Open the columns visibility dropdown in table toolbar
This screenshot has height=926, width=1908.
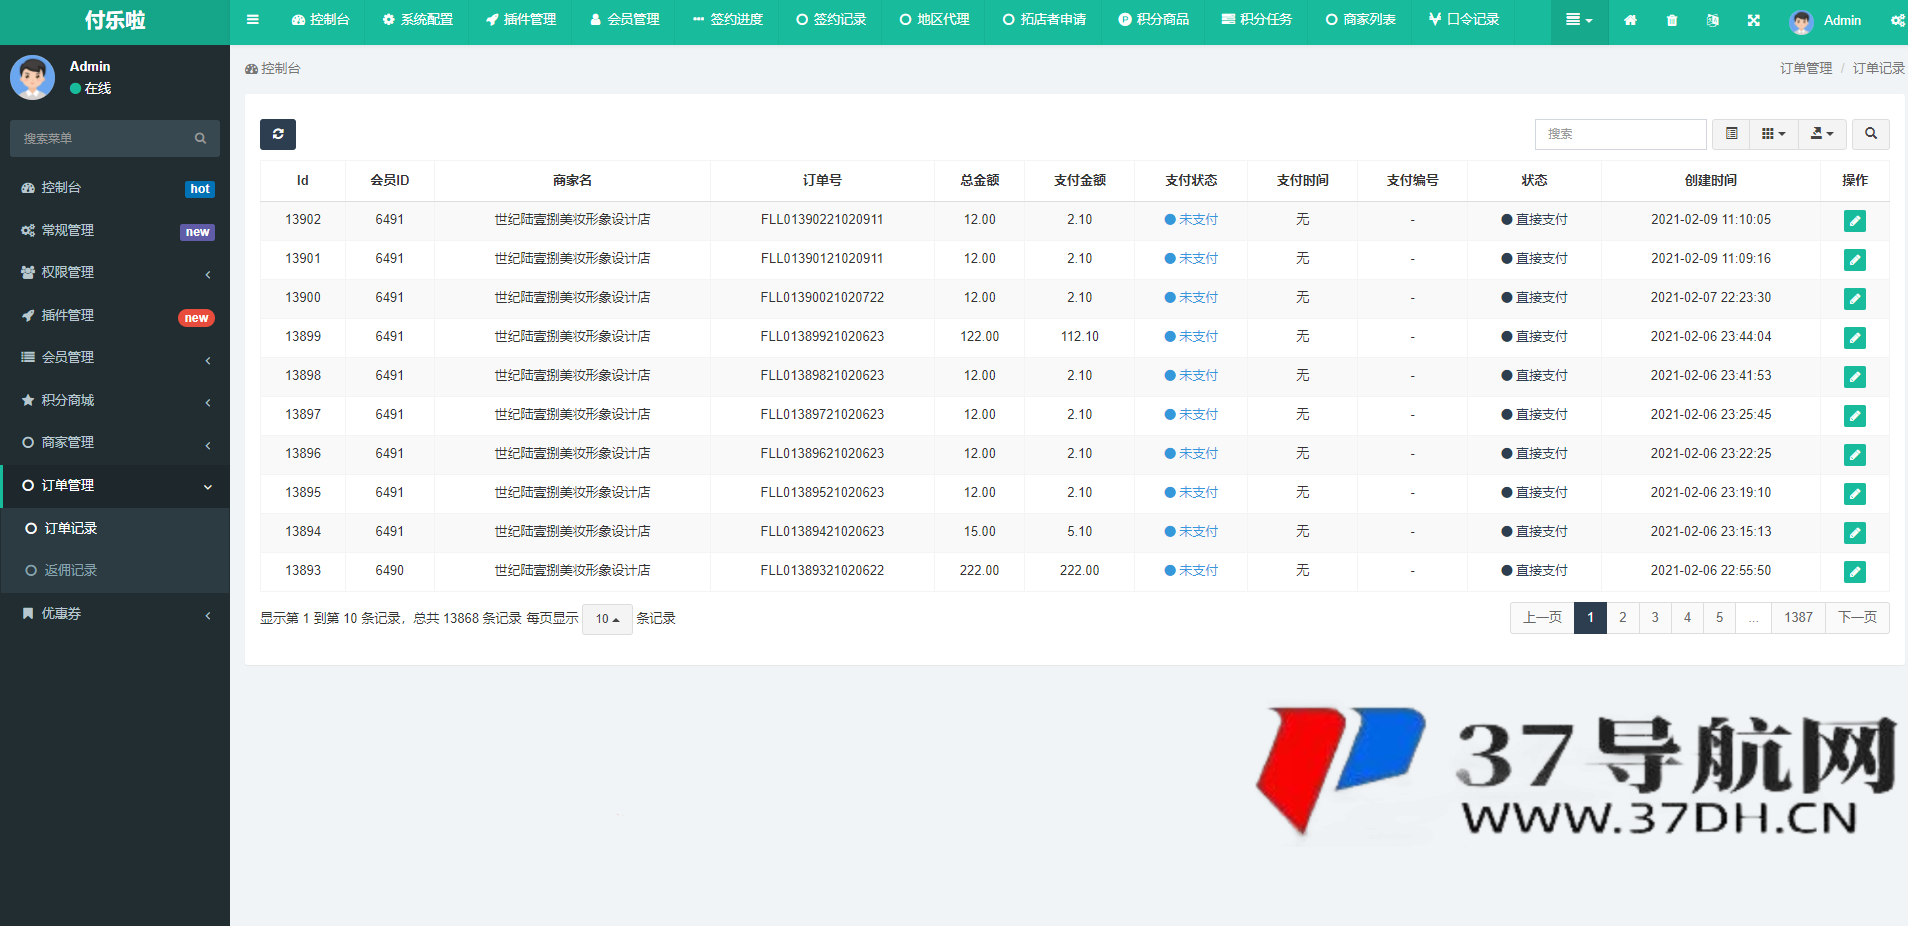1774,133
